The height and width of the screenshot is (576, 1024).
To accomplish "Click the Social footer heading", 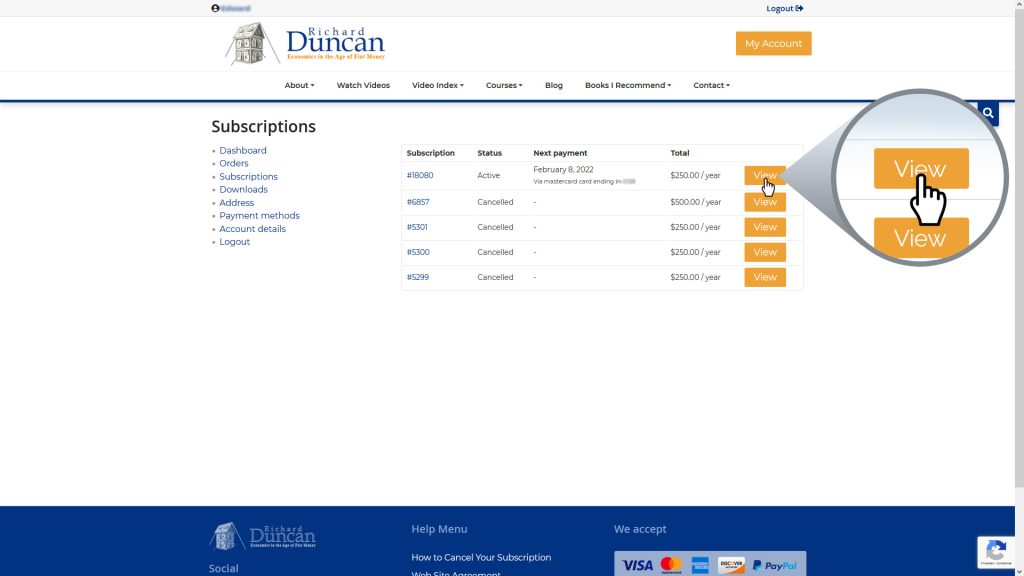I will [x=223, y=568].
